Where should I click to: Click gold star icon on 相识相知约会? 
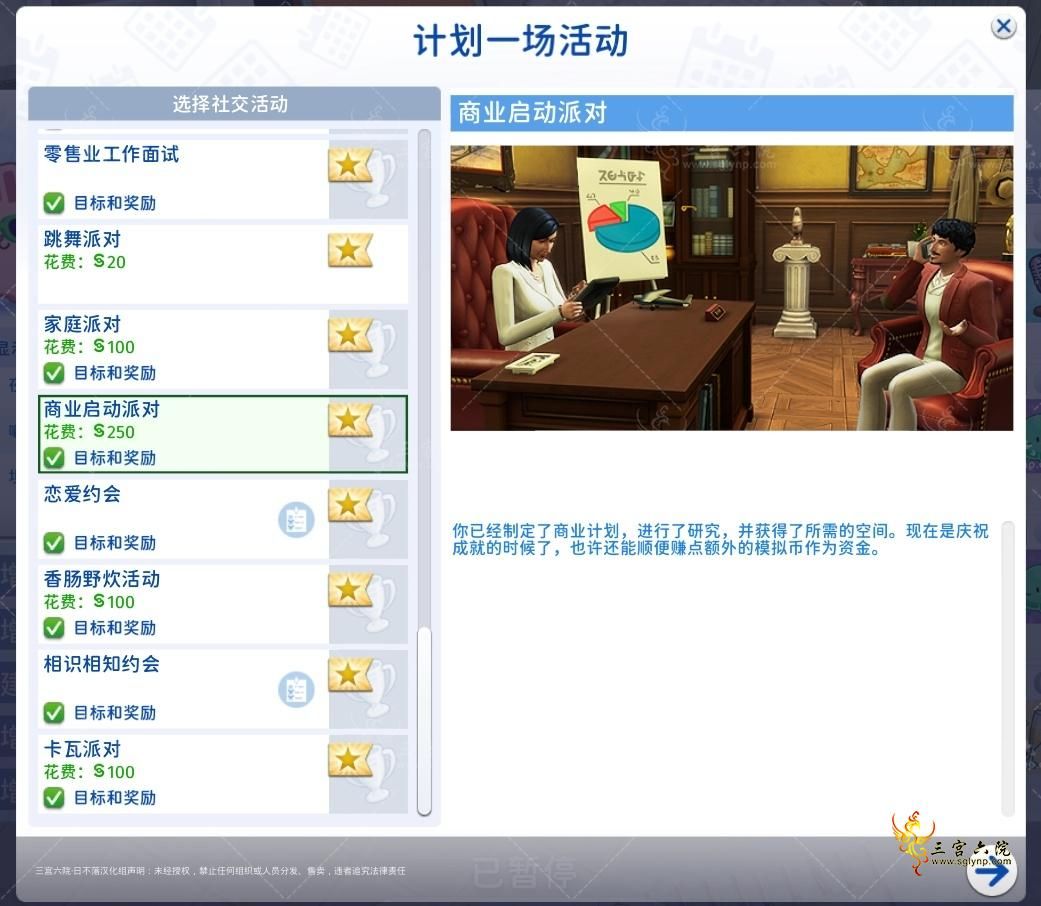pos(349,674)
